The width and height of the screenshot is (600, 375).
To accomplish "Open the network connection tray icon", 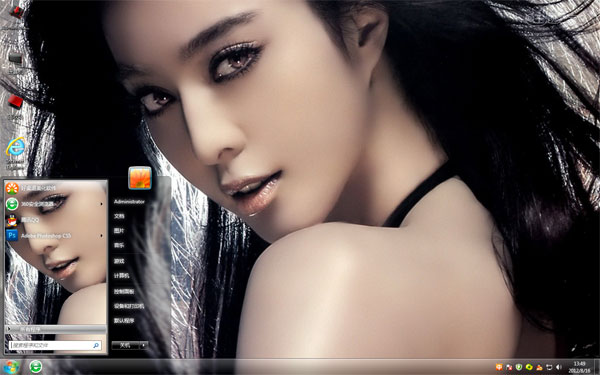I will (x=549, y=367).
